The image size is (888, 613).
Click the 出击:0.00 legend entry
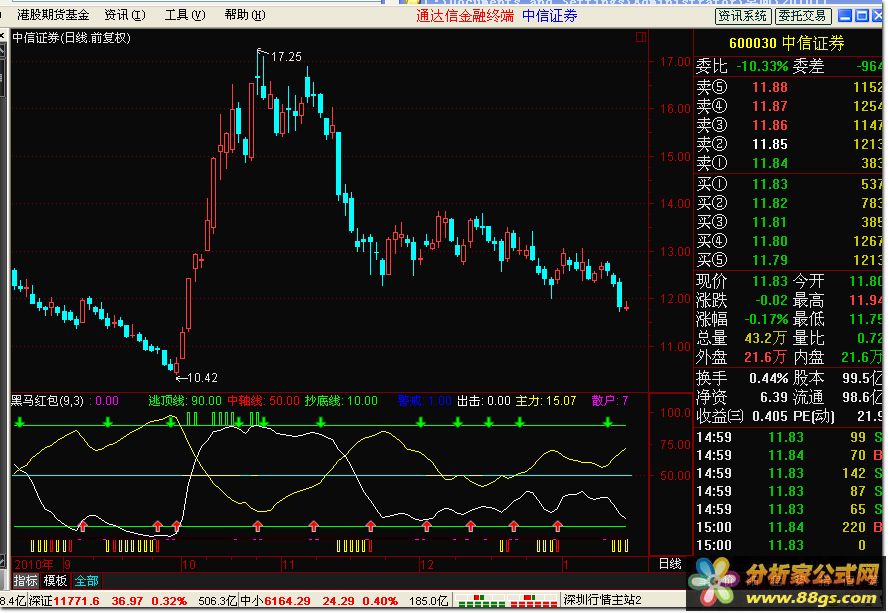[484, 401]
